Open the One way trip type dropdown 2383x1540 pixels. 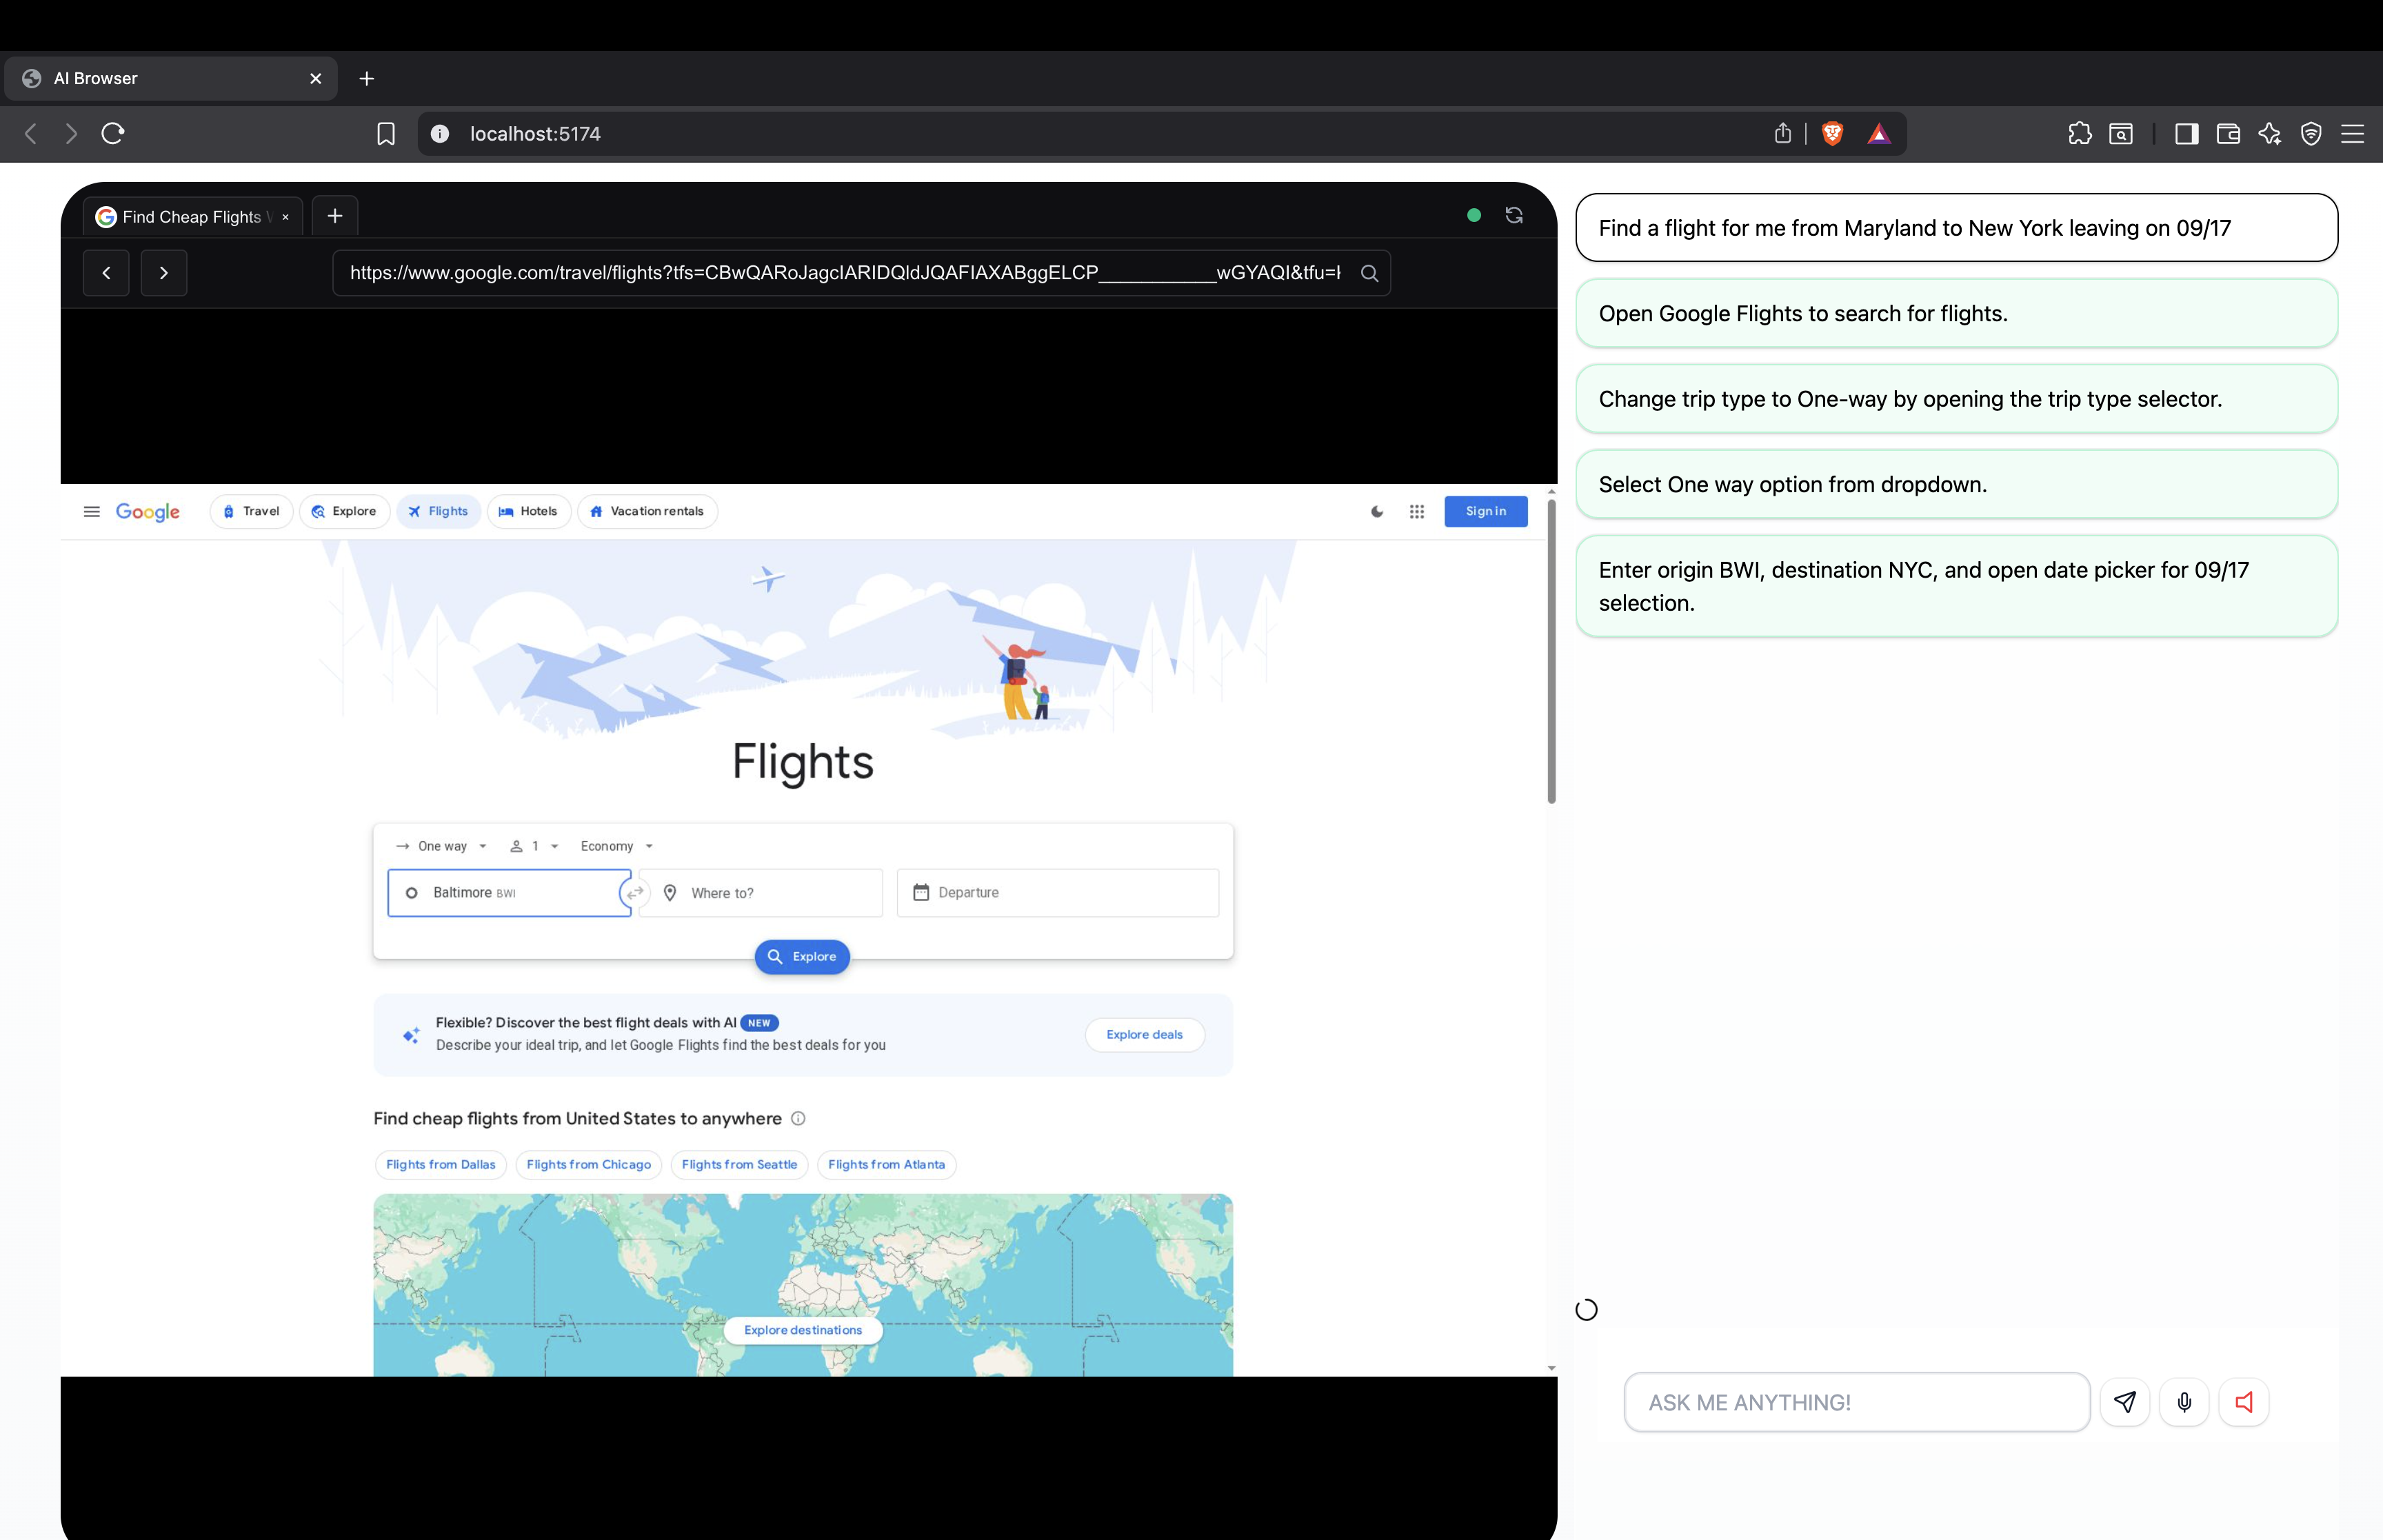click(x=442, y=846)
